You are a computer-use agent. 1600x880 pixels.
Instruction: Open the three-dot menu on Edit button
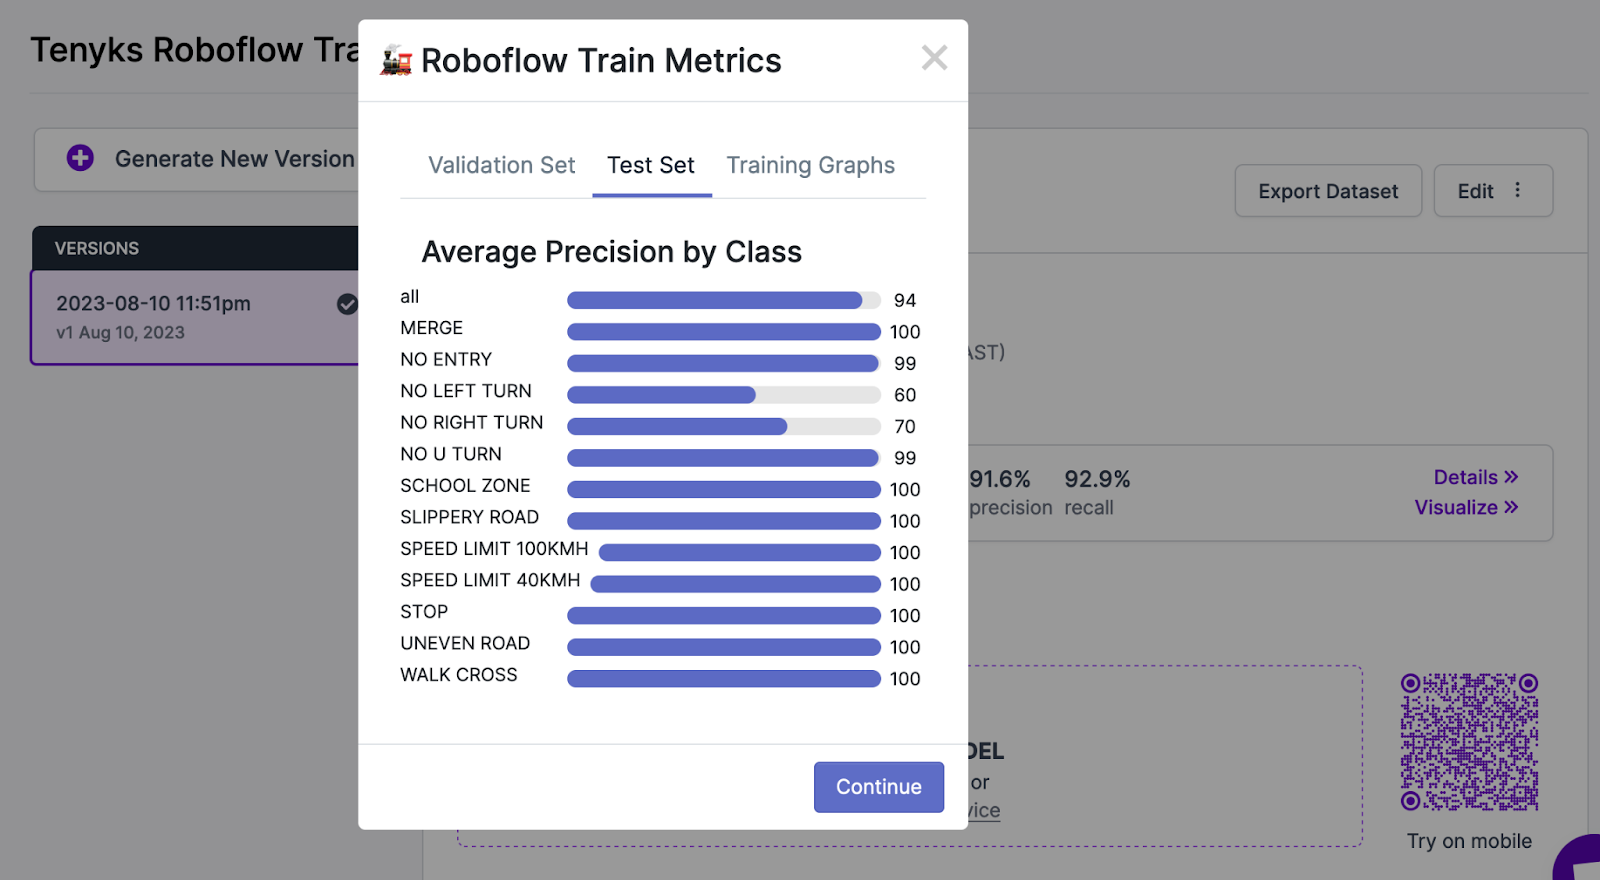pyautogui.click(x=1517, y=190)
